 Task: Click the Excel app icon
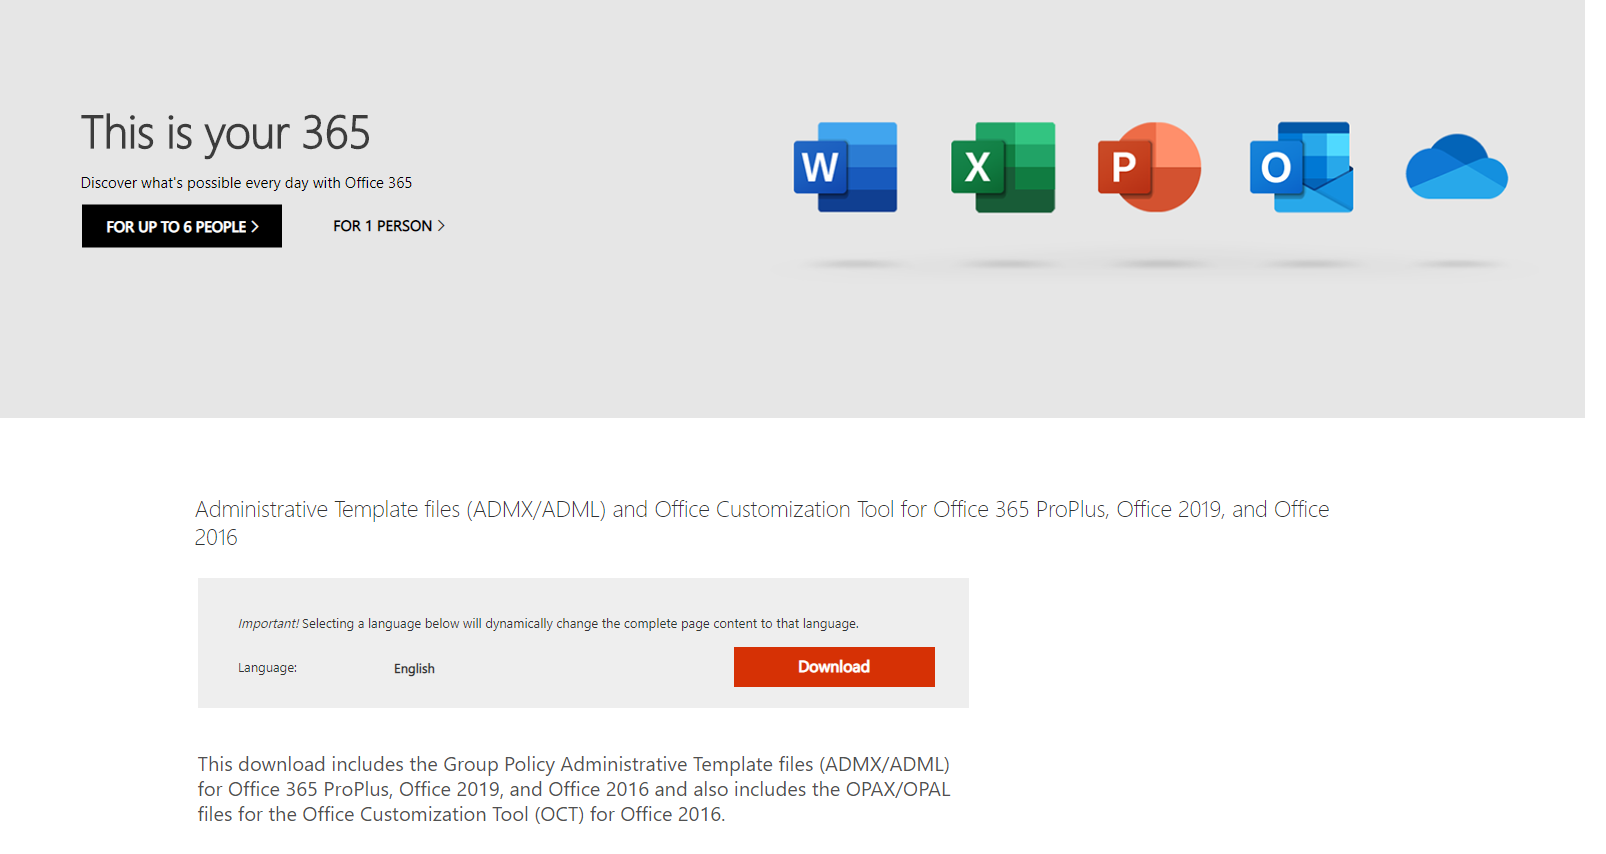(x=1002, y=167)
